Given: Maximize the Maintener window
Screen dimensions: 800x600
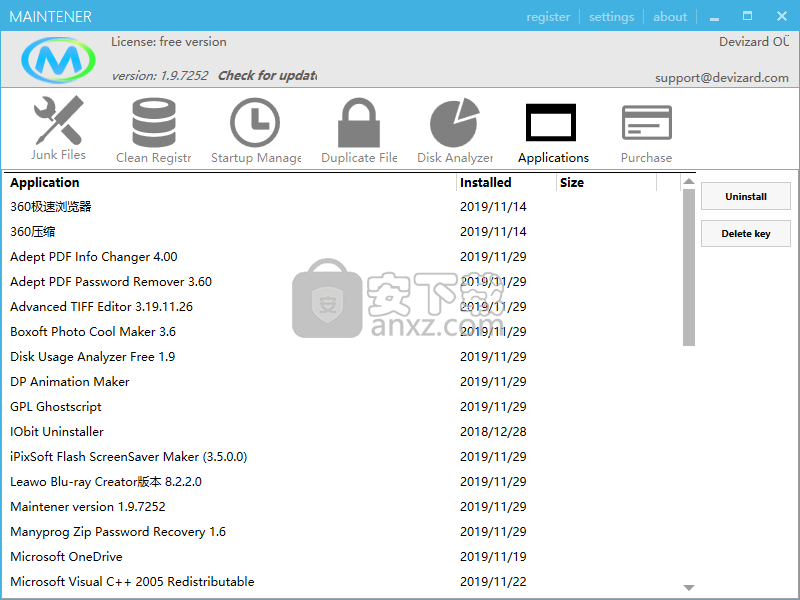Looking at the screenshot, I should coord(747,16).
